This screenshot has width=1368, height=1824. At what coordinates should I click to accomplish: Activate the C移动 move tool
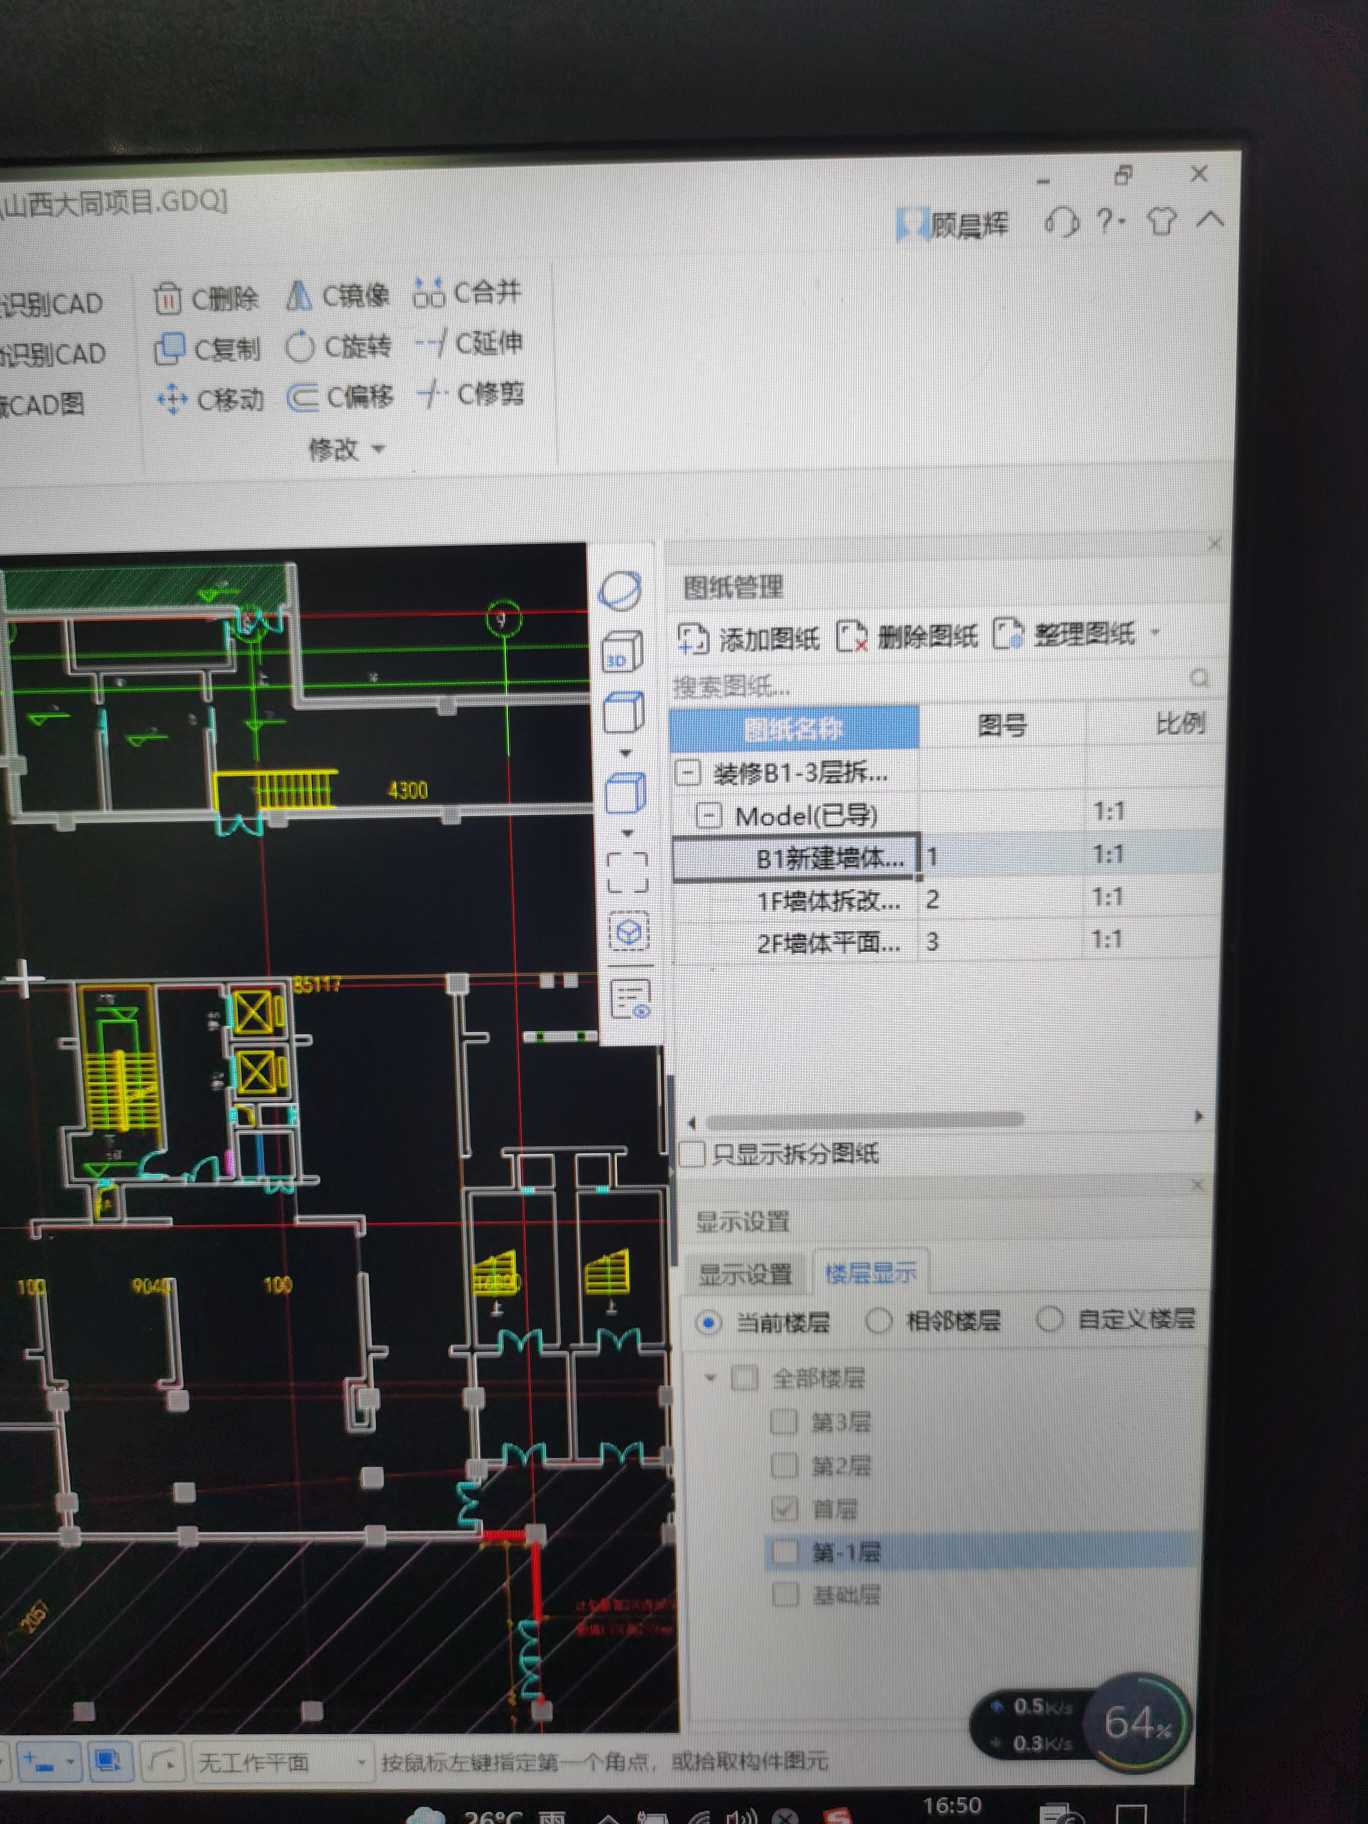click(x=210, y=400)
